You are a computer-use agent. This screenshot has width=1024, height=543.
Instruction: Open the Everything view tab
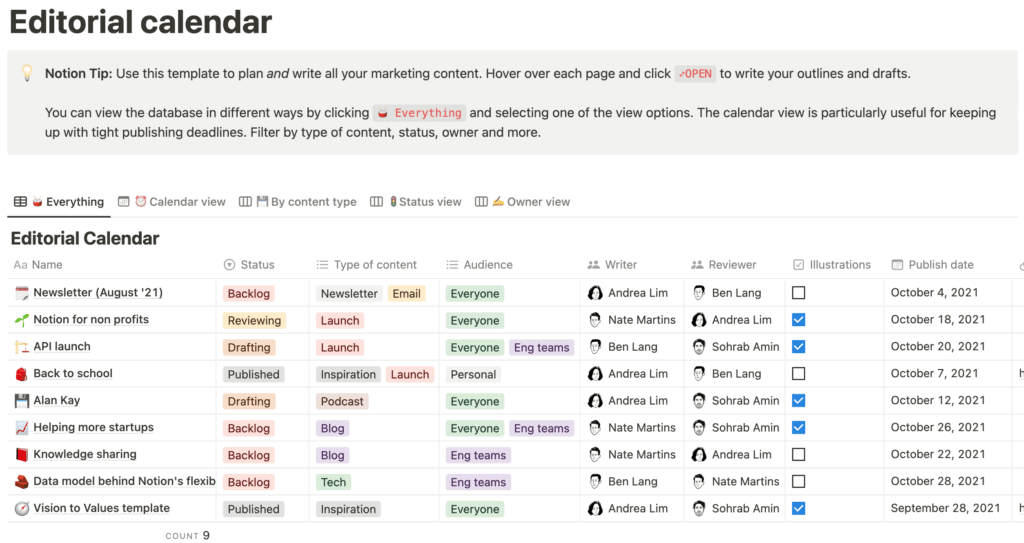pyautogui.click(x=59, y=202)
